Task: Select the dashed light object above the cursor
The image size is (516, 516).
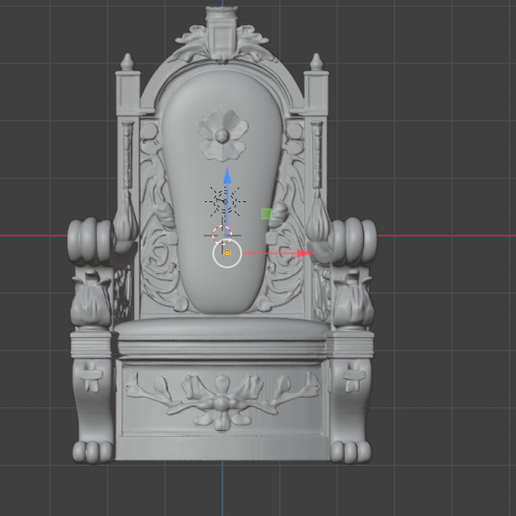Action: [x=225, y=201]
